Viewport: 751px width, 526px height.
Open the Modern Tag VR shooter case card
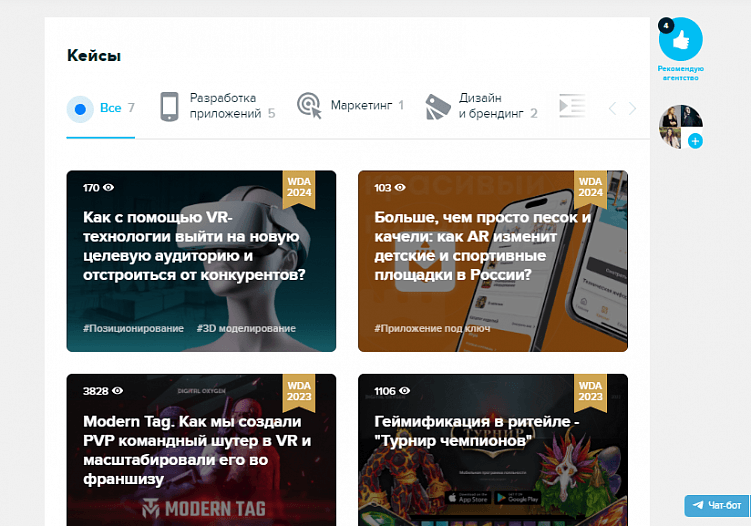[201, 450]
